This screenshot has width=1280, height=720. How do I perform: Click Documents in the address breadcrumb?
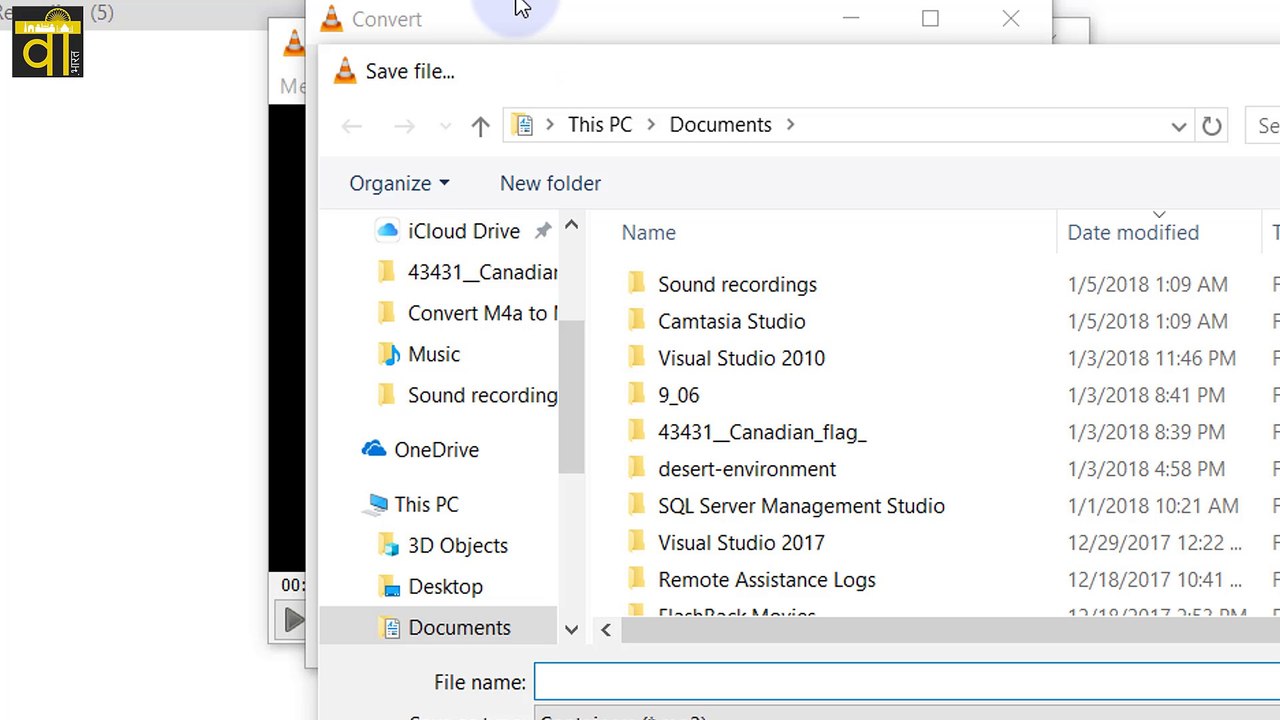pos(720,125)
